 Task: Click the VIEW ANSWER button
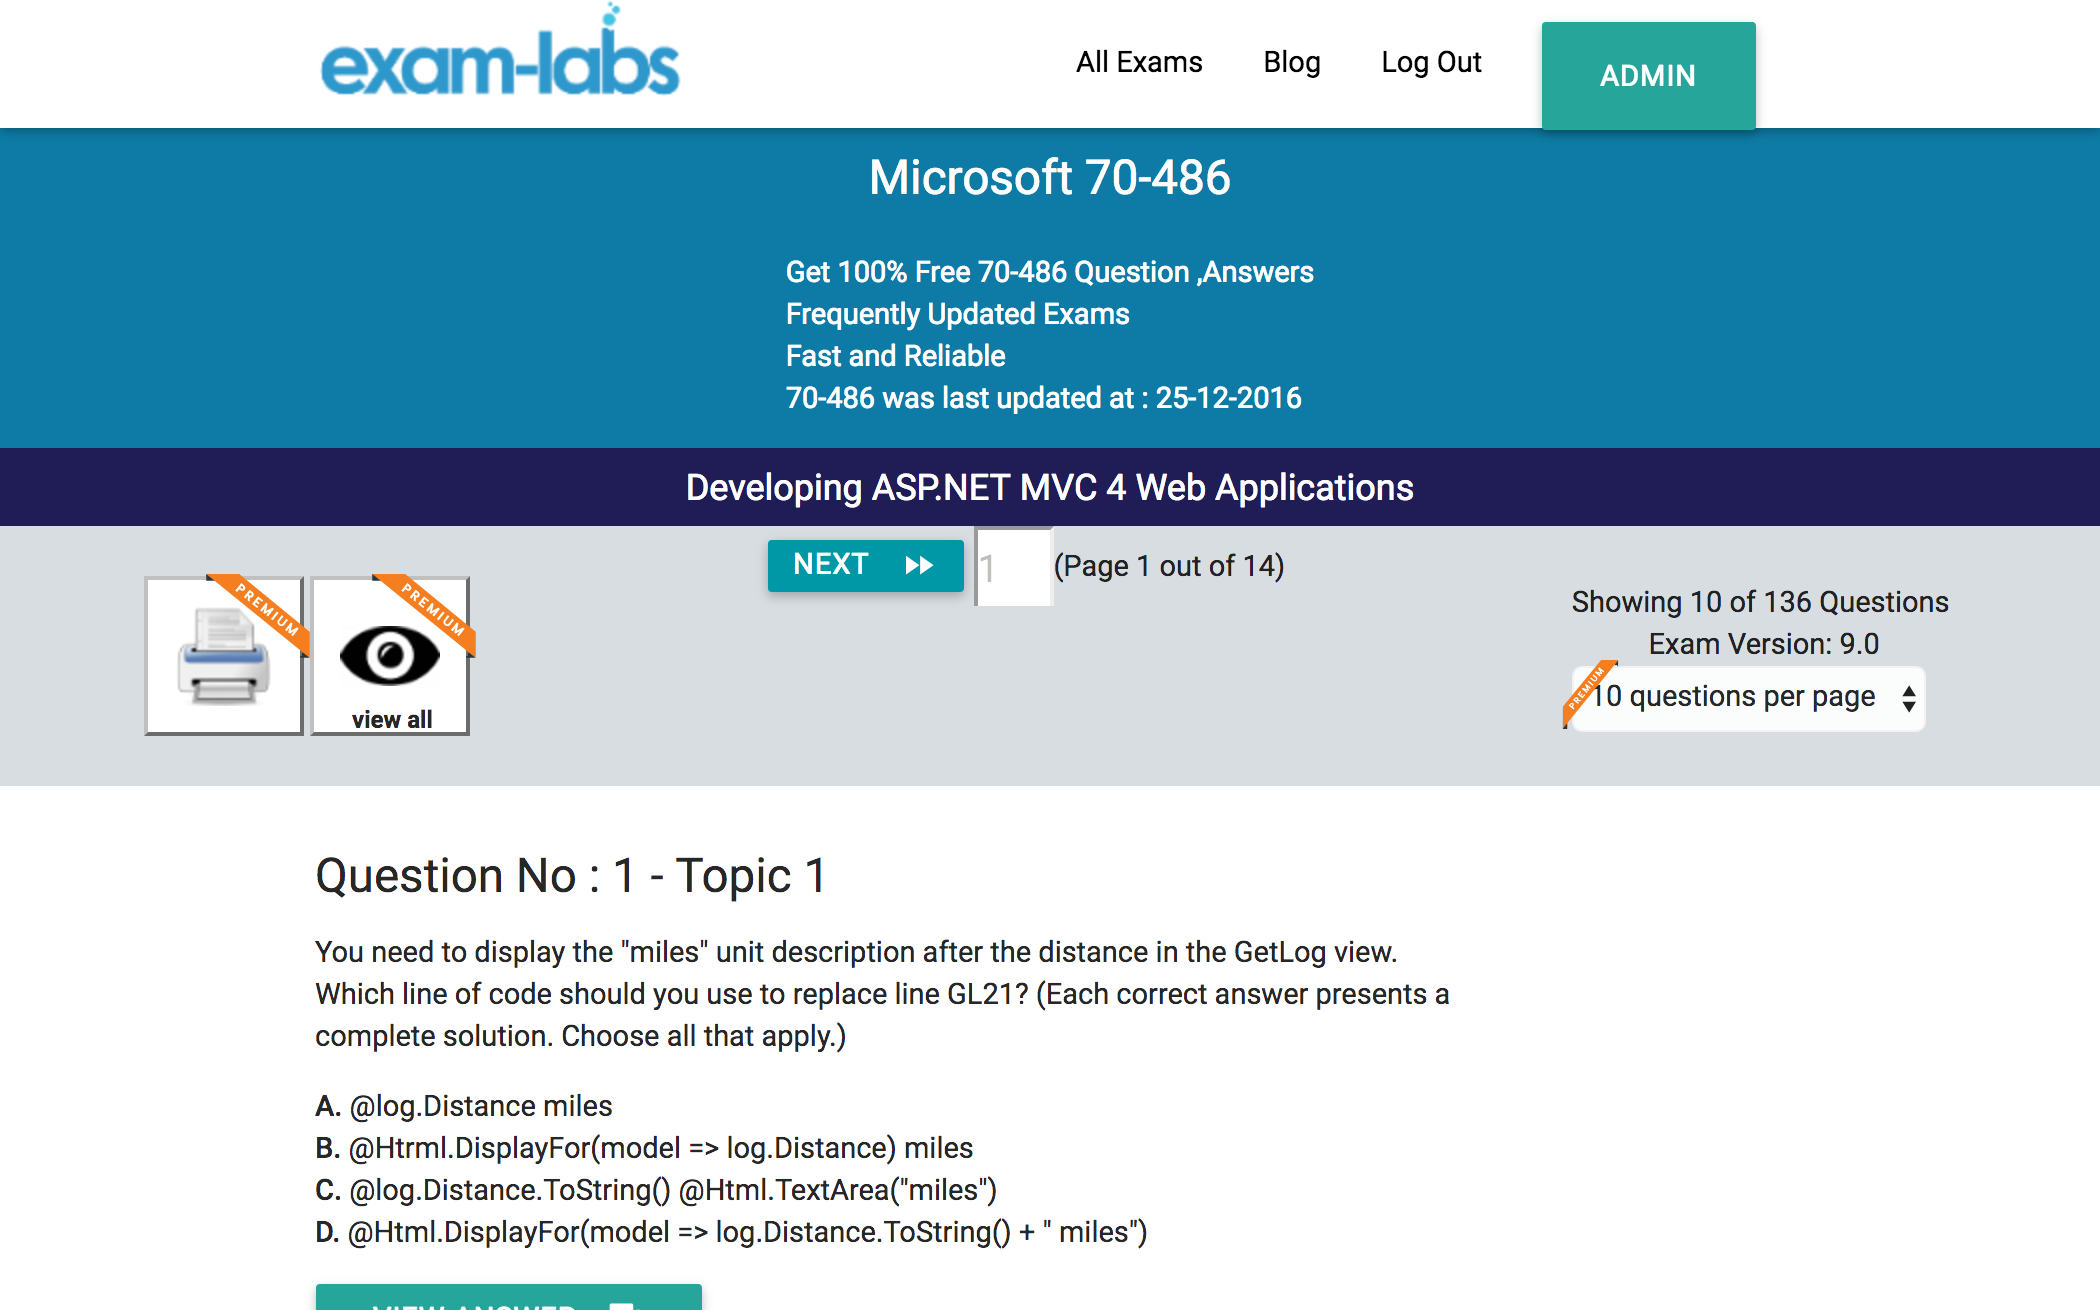pyautogui.click(x=508, y=1297)
